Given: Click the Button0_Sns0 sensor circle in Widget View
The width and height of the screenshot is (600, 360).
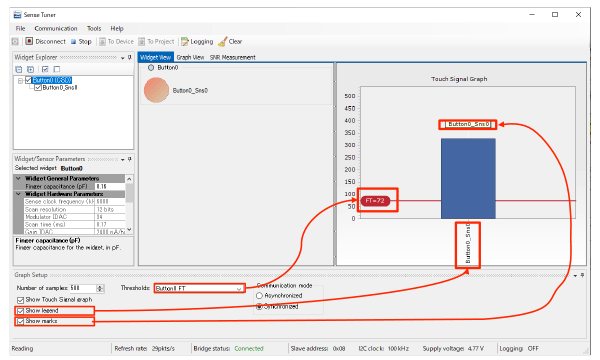Looking at the screenshot, I should pyautogui.click(x=156, y=90).
